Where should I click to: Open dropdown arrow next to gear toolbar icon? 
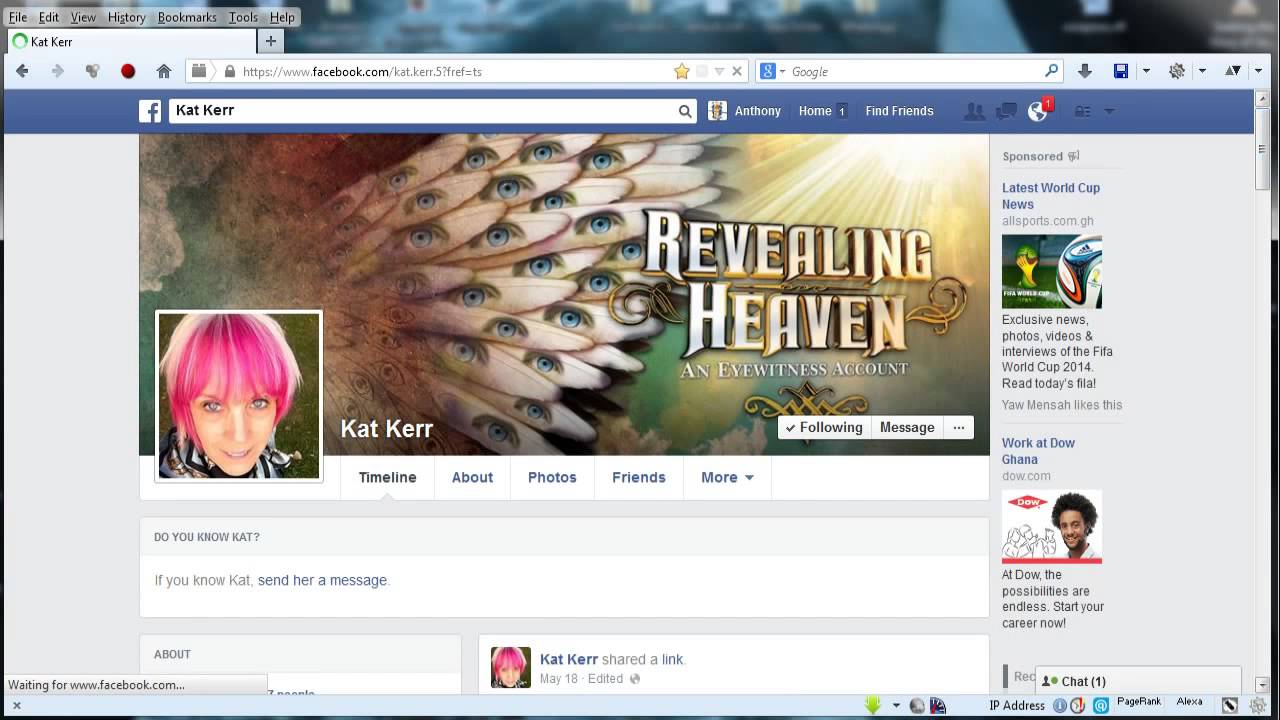coord(1202,71)
